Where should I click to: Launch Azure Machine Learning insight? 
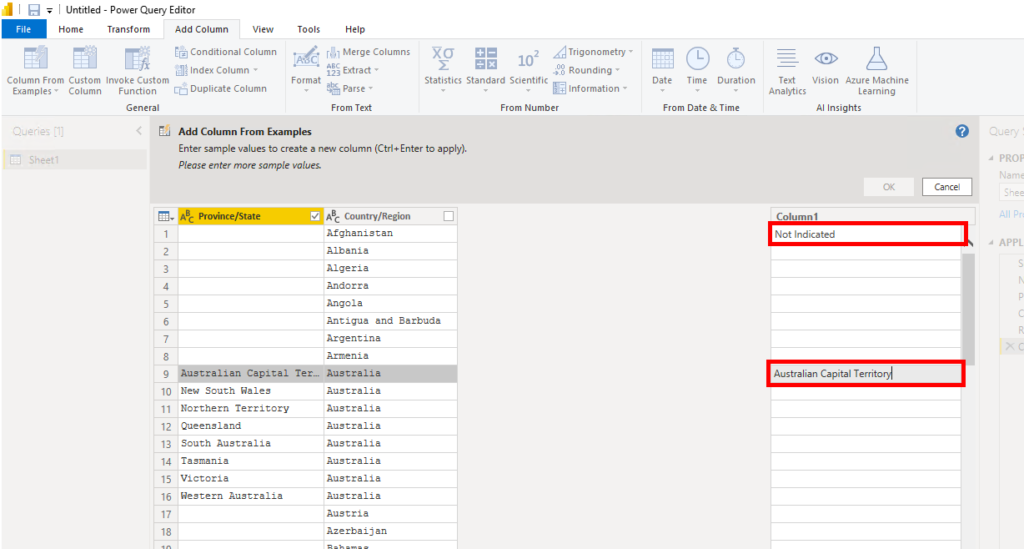pyautogui.click(x=876, y=71)
